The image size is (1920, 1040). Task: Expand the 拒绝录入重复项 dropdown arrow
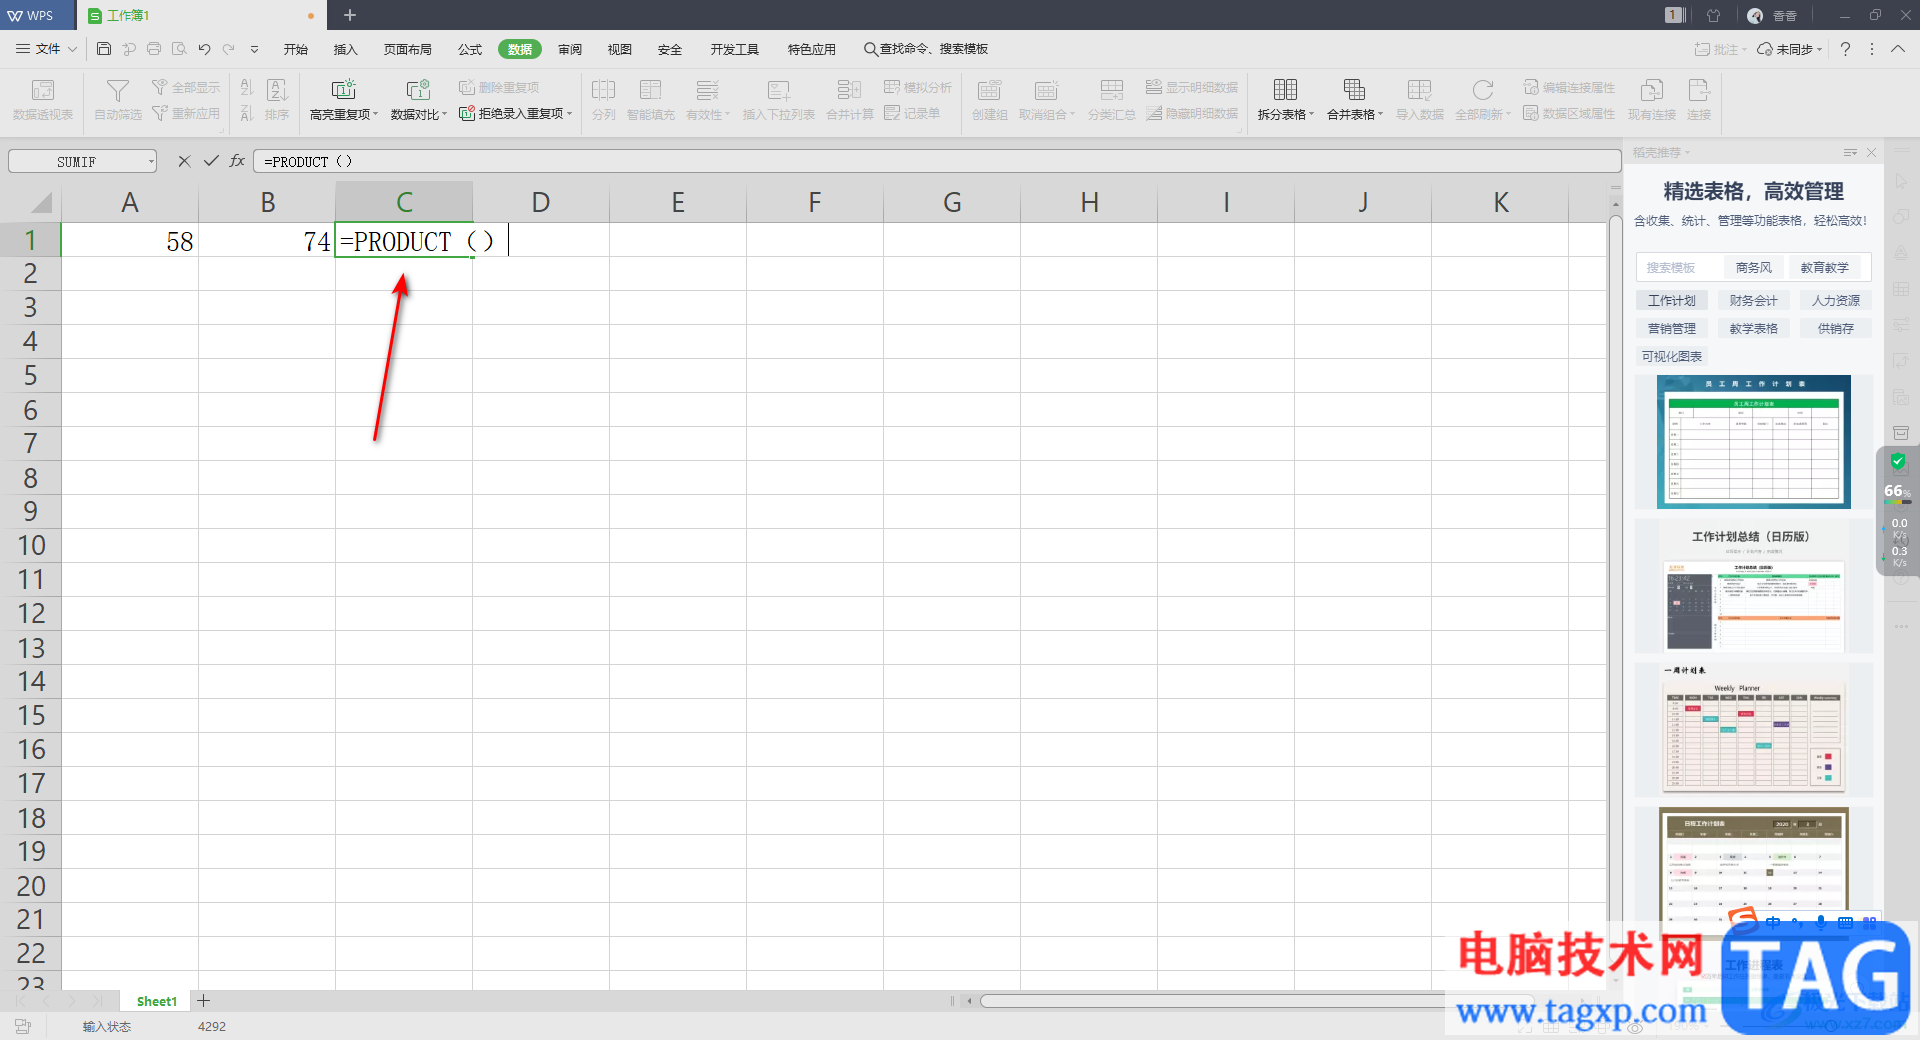570,114
